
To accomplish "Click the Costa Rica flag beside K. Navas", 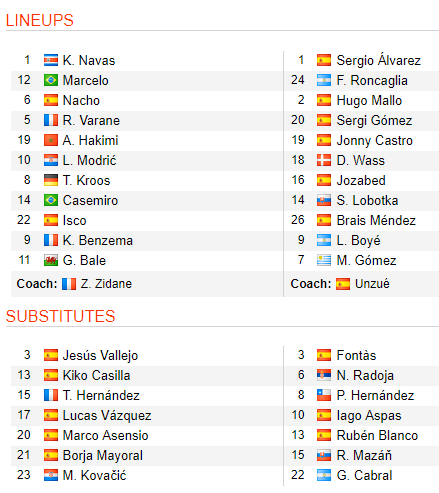I will click(x=51, y=60).
